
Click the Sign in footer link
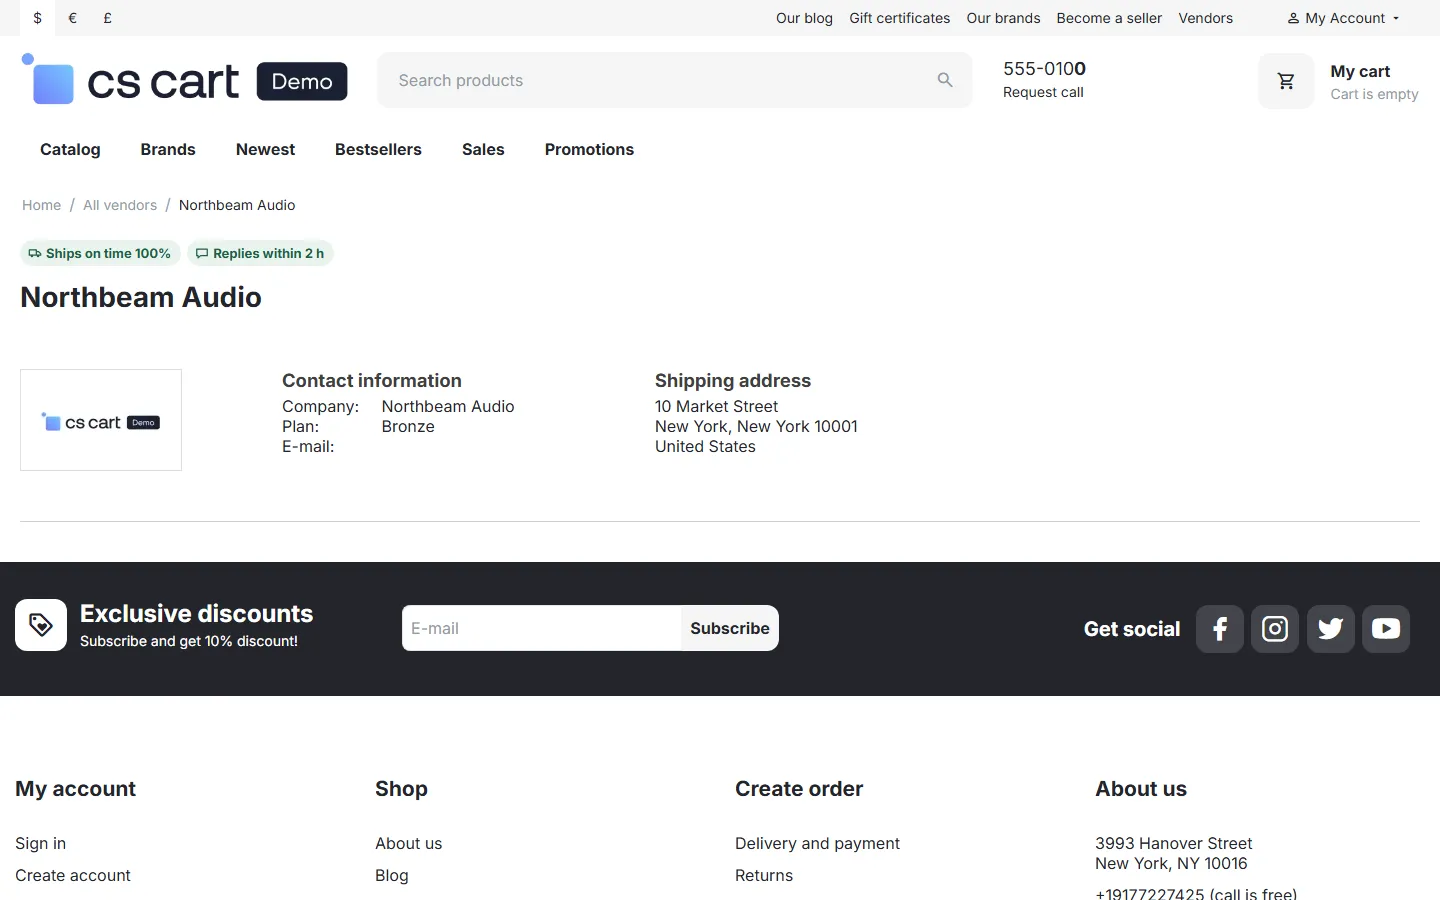click(40, 843)
